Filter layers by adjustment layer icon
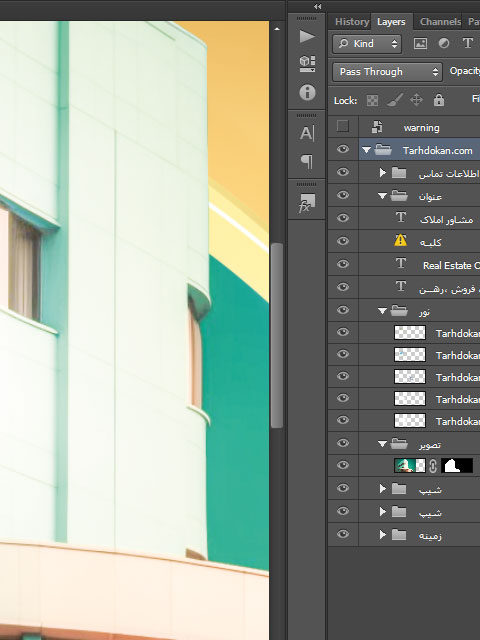480x640 pixels. click(x=444, y=44)
